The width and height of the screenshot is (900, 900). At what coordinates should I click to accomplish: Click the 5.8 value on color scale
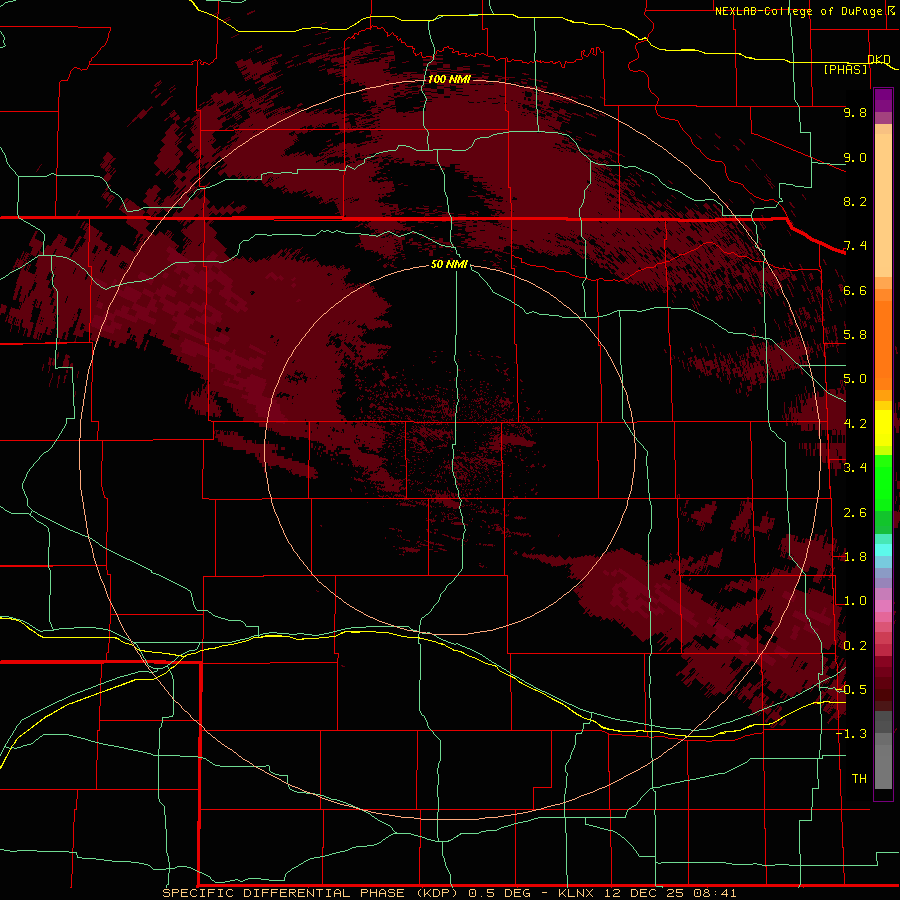pyautogui.click(x=855, y=335)
